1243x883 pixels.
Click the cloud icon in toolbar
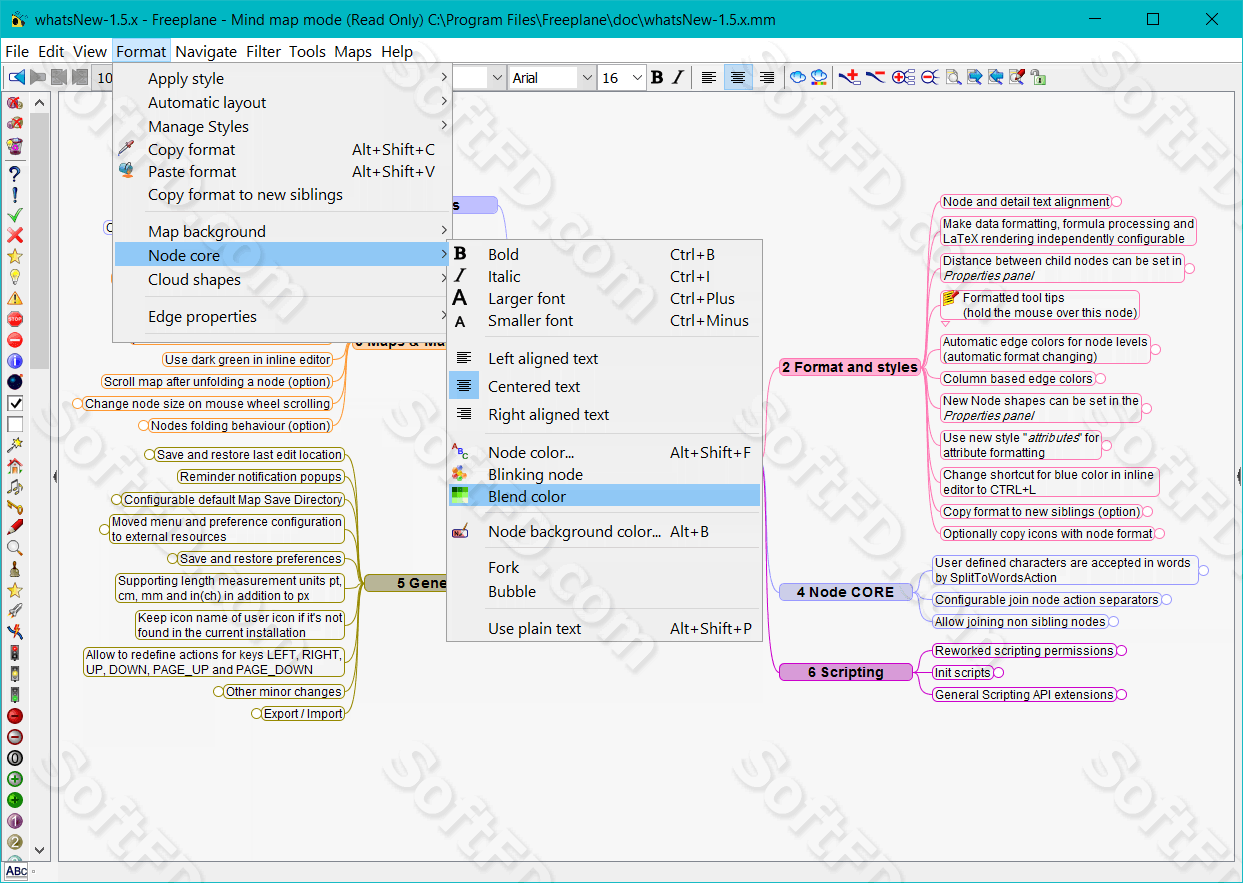click(x=797, y=78)
